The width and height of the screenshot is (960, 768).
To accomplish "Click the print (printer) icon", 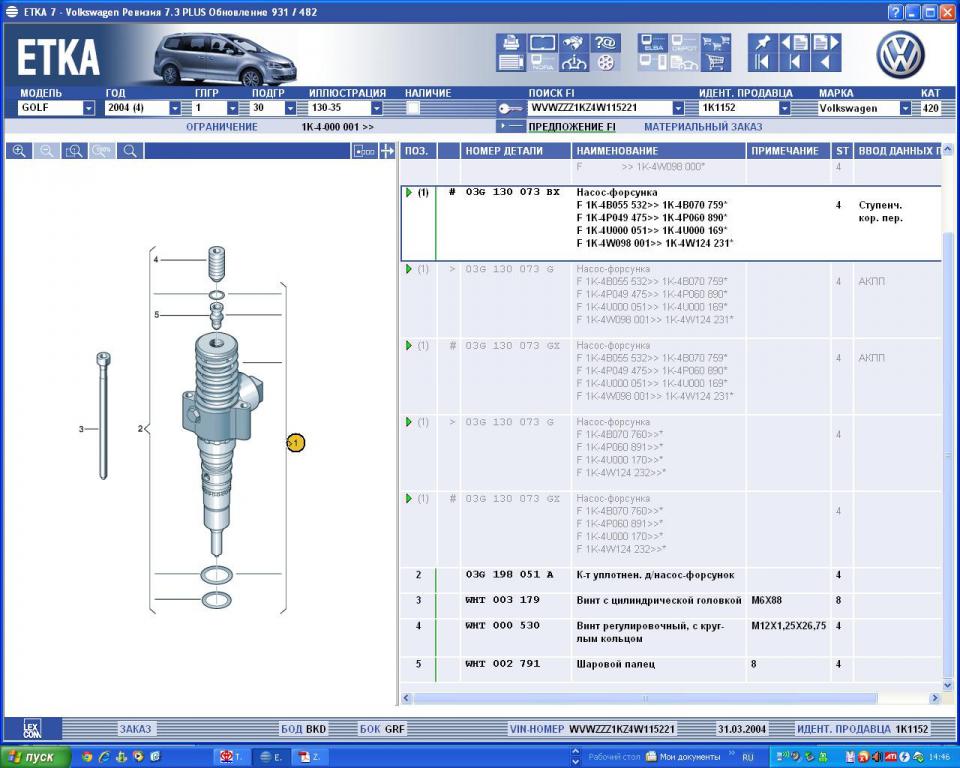I will coord(511,42).
